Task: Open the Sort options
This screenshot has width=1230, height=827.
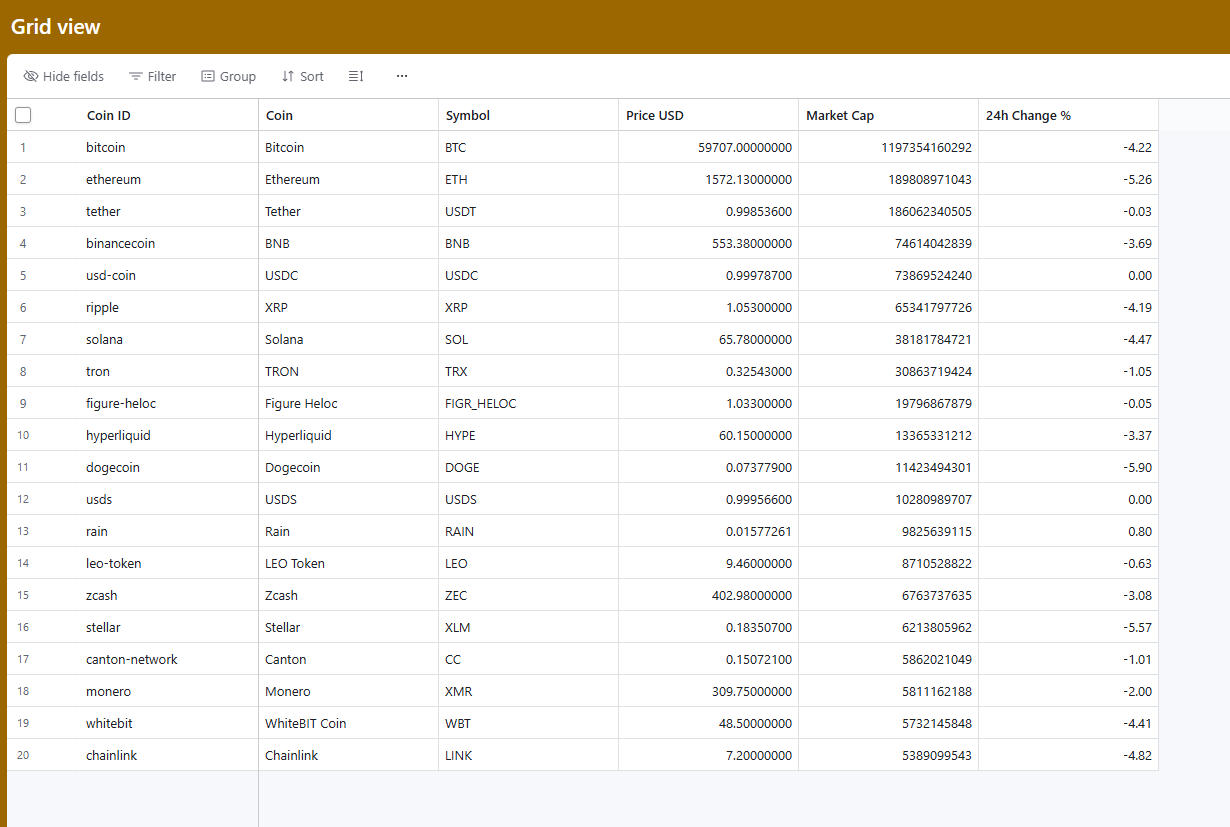Action: (x=302, y=76)
